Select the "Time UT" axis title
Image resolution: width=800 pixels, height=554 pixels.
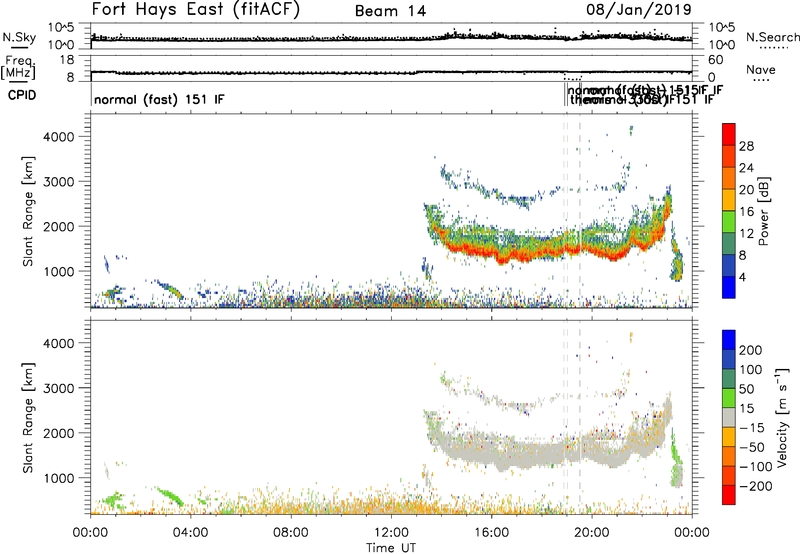[391, 547]
